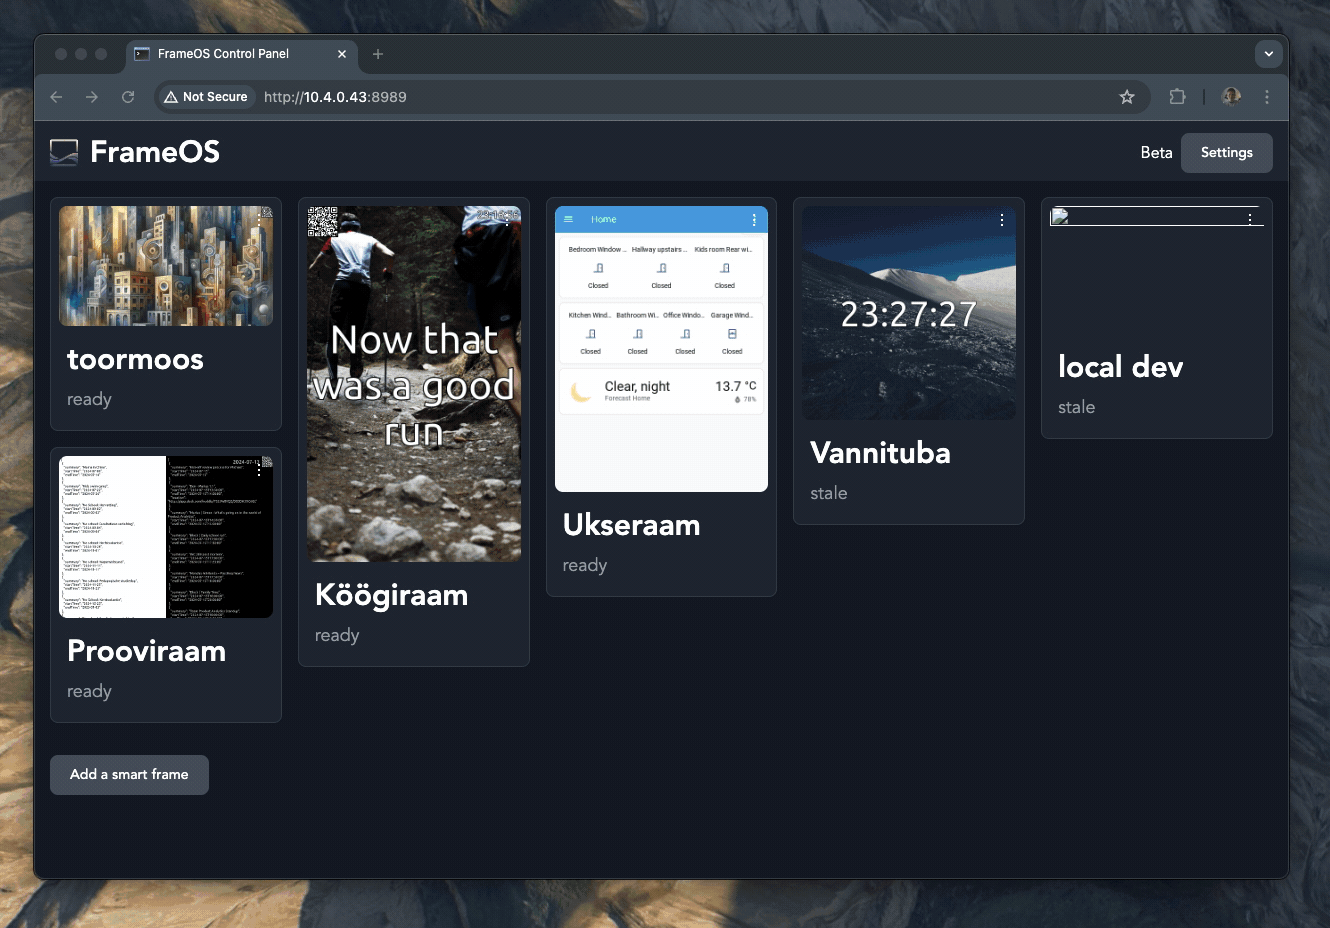The height and width of the screenshot is (928, 1330).
Task: Select the FrameOS Control Panel tab
Action: click(225, 54)
